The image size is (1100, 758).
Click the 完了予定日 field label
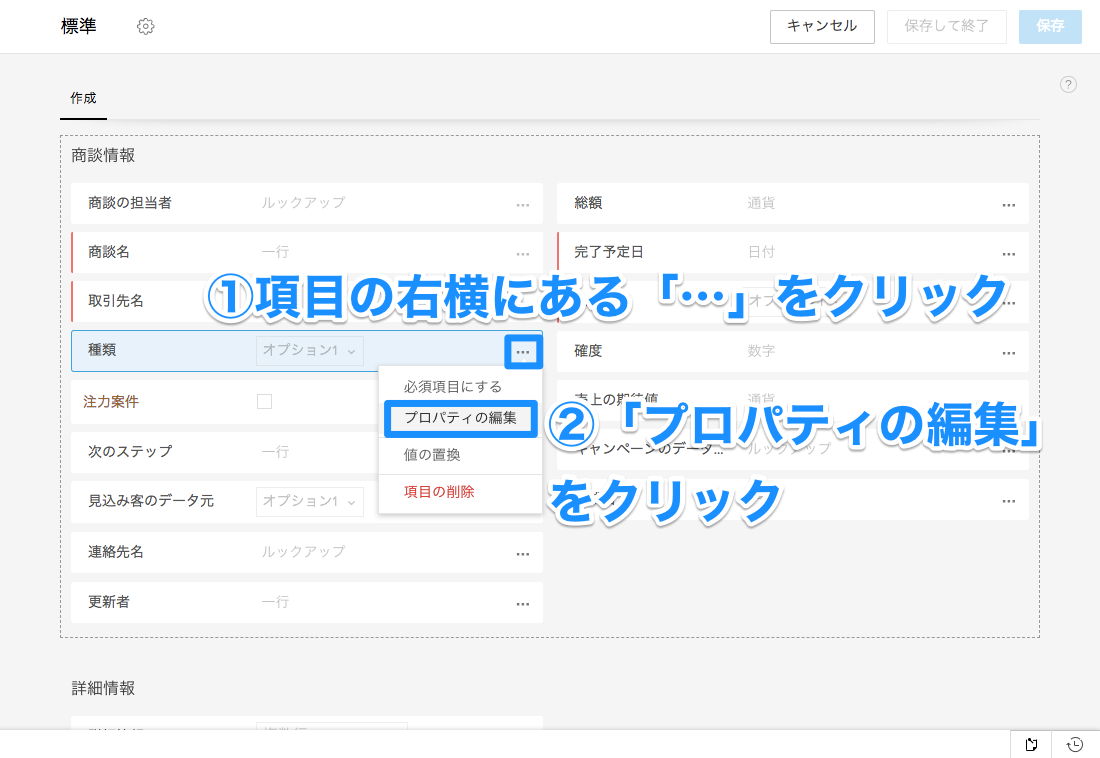[609, 252]
